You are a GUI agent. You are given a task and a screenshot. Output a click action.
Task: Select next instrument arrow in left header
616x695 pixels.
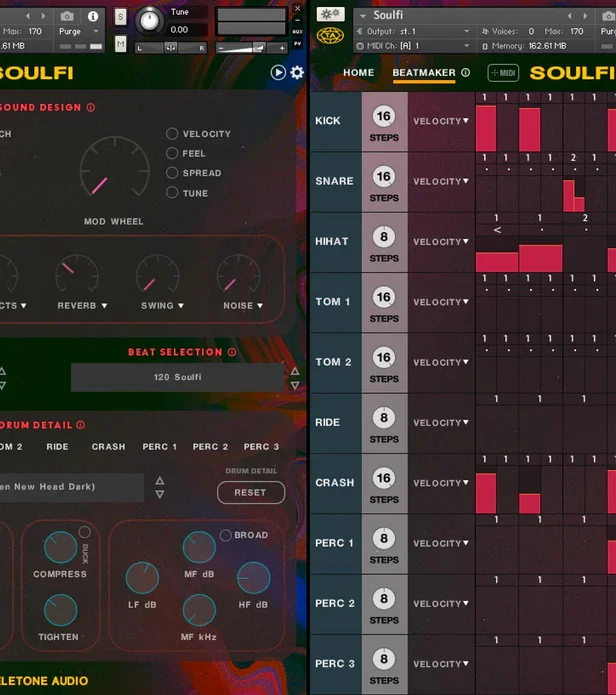click(43, 16)
